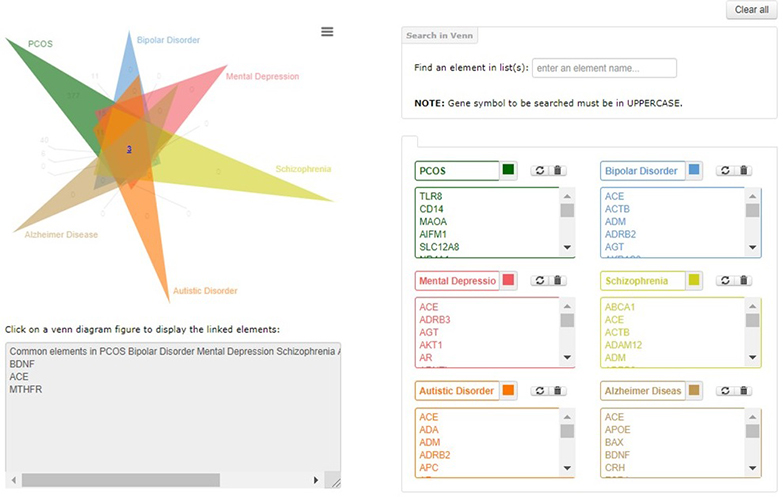783x497 pixels.
Task: Clear Schizophrenia list using trash icon
Action: pos(743,281)
